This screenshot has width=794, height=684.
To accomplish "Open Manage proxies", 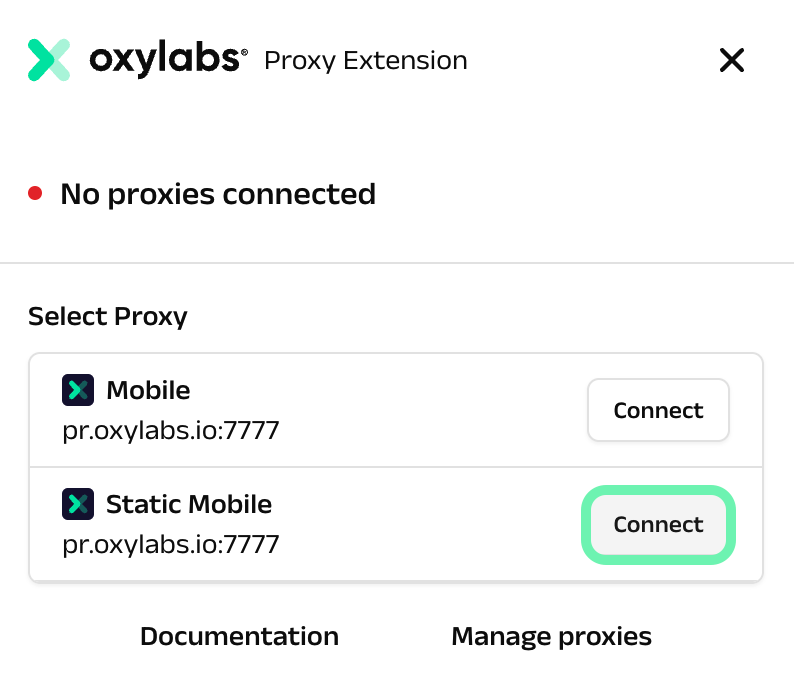I will point(551,636).
